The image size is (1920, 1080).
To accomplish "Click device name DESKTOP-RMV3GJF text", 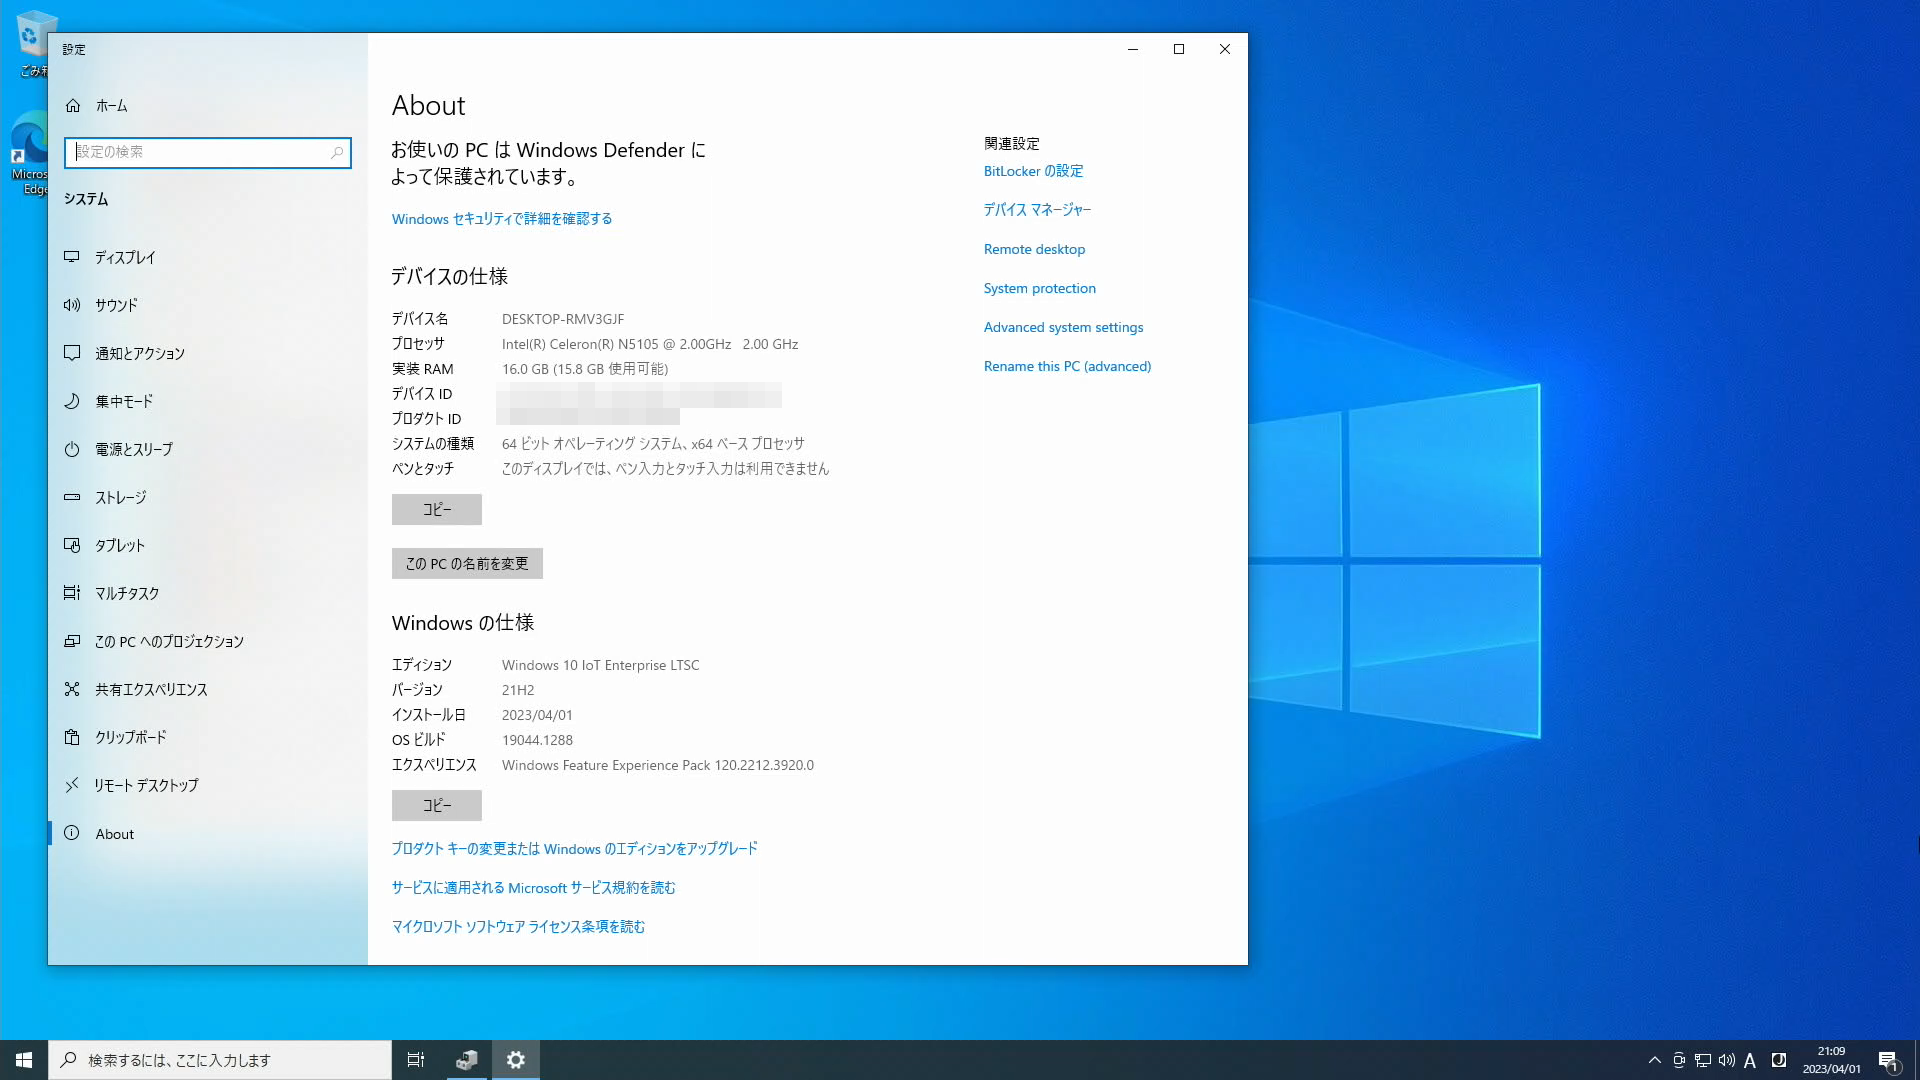I will pos(563,319).
